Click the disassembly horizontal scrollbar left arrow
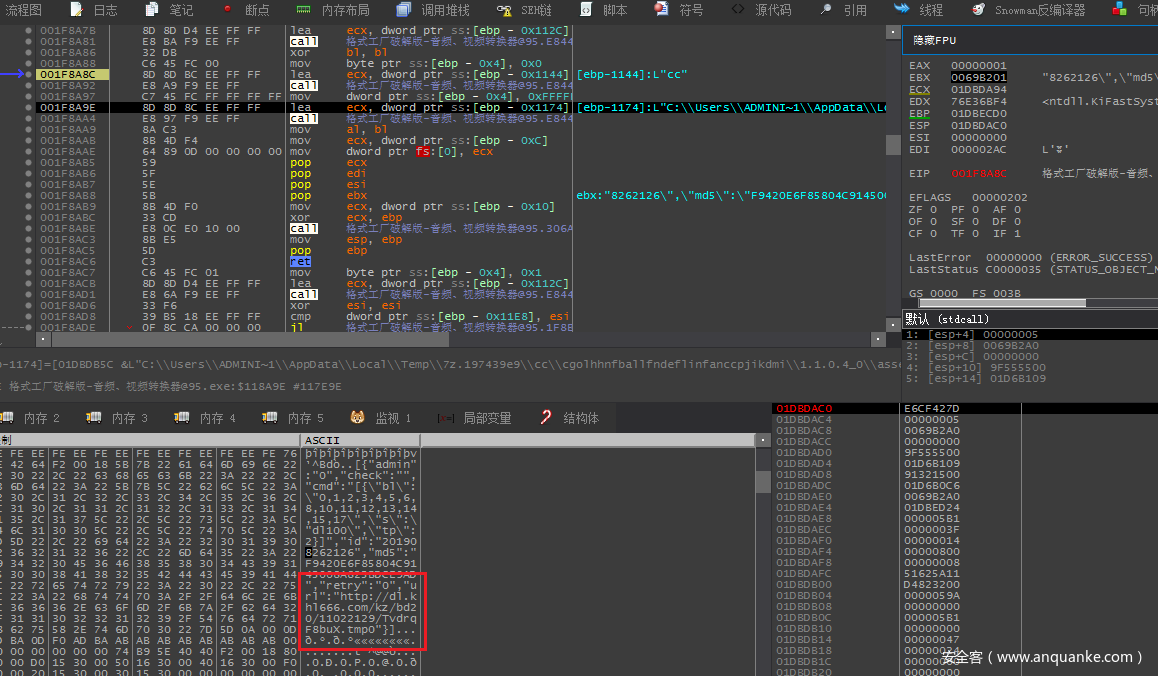The height and width of the screenshot is (676, 1158). (43, 339)
